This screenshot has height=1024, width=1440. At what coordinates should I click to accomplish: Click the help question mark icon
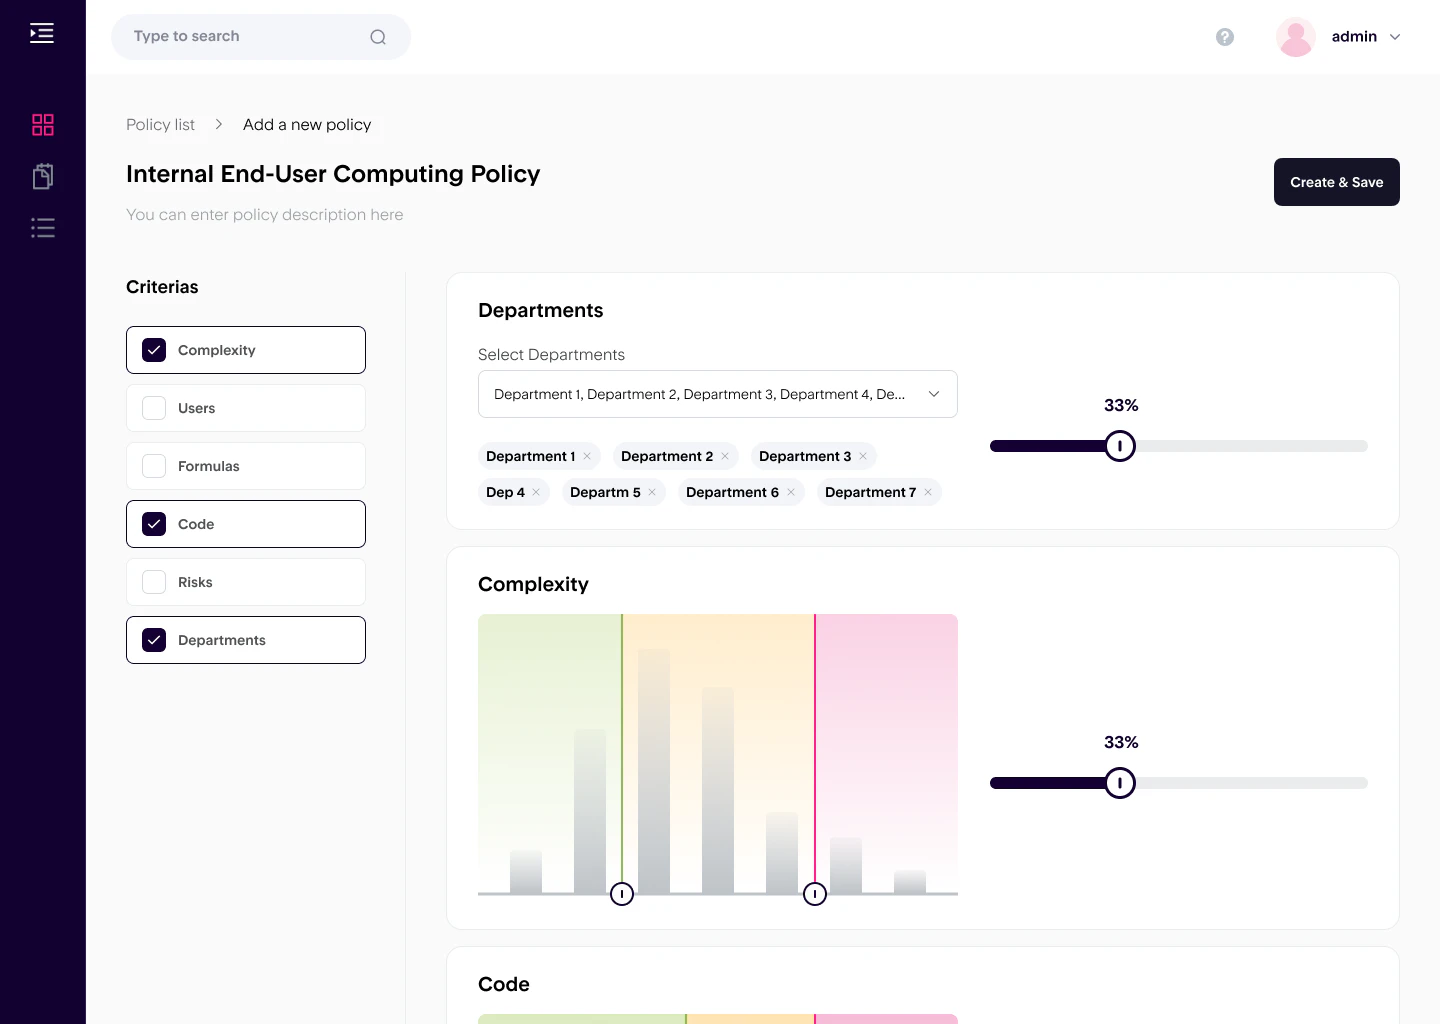(x=1225, y=37)
